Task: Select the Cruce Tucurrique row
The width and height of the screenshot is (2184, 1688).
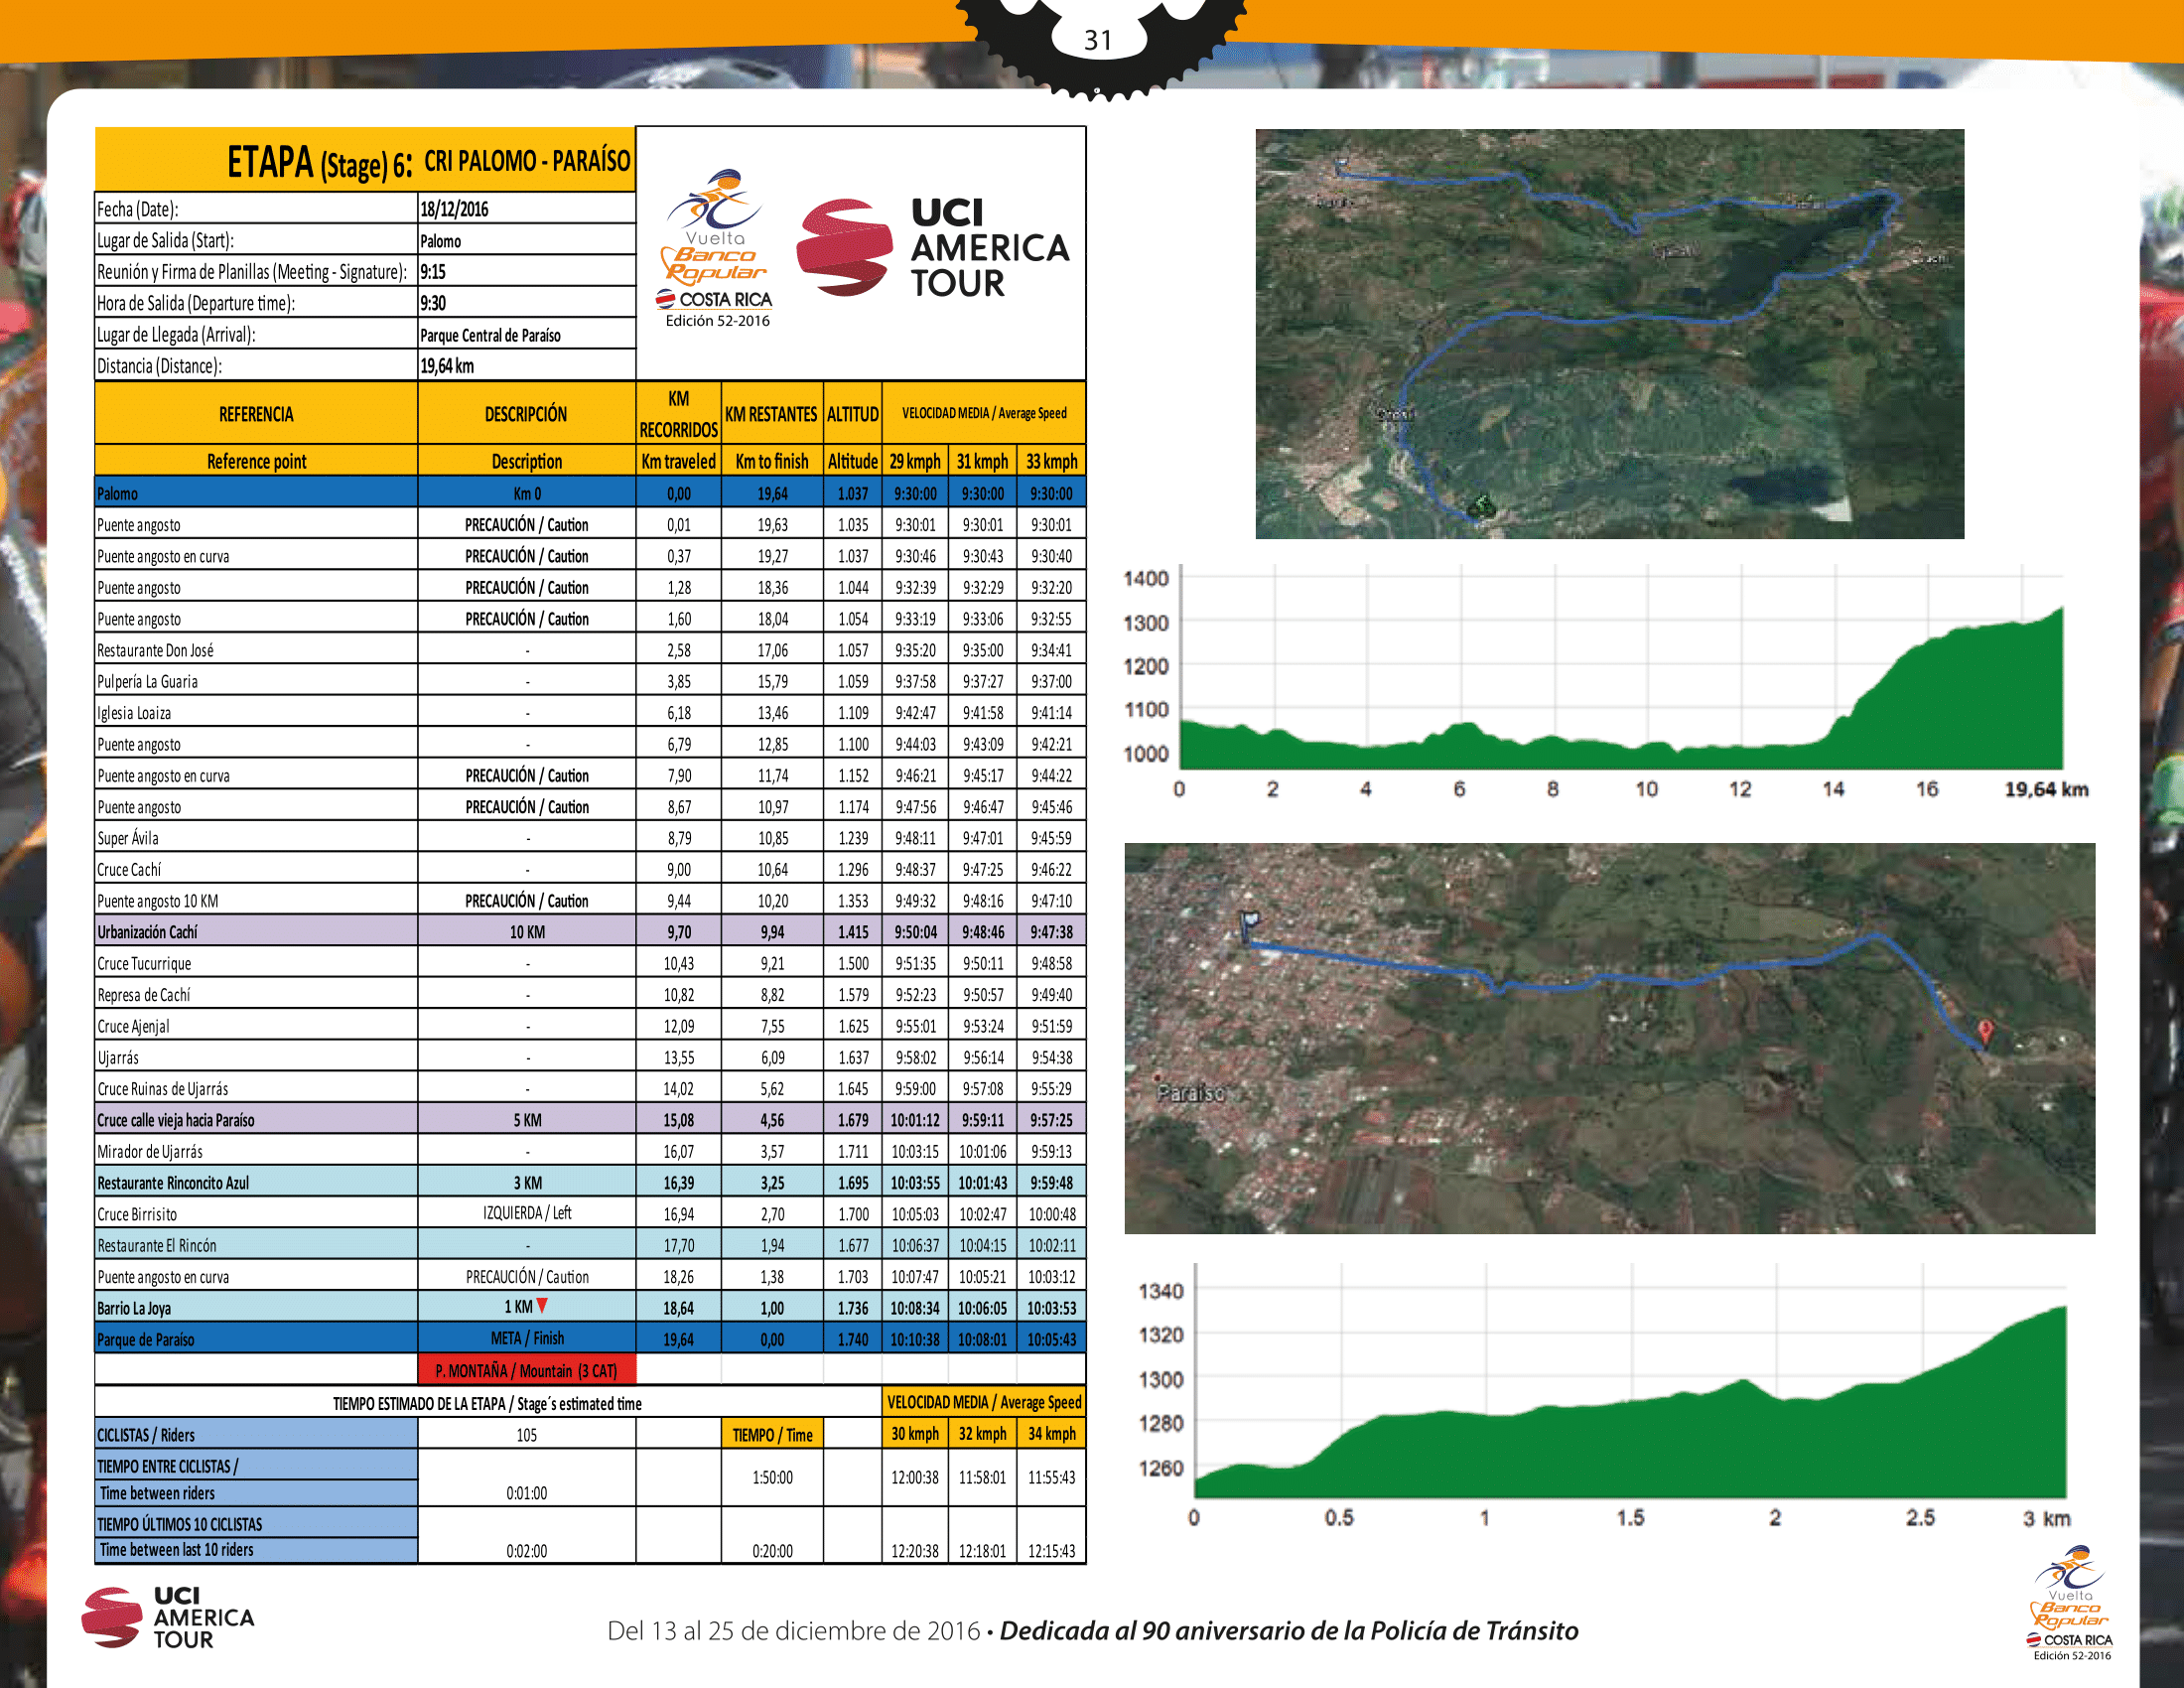Action: coord(590,963)
